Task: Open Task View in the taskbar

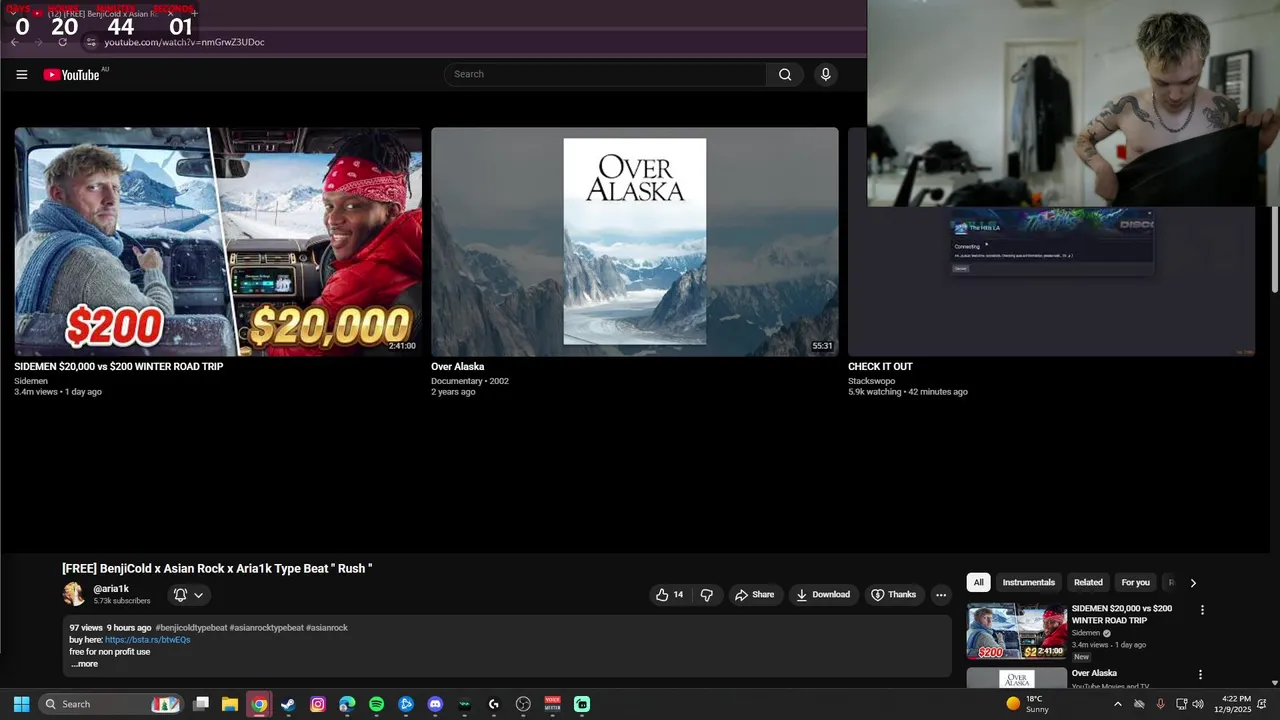Action: [x=200, y=704]
